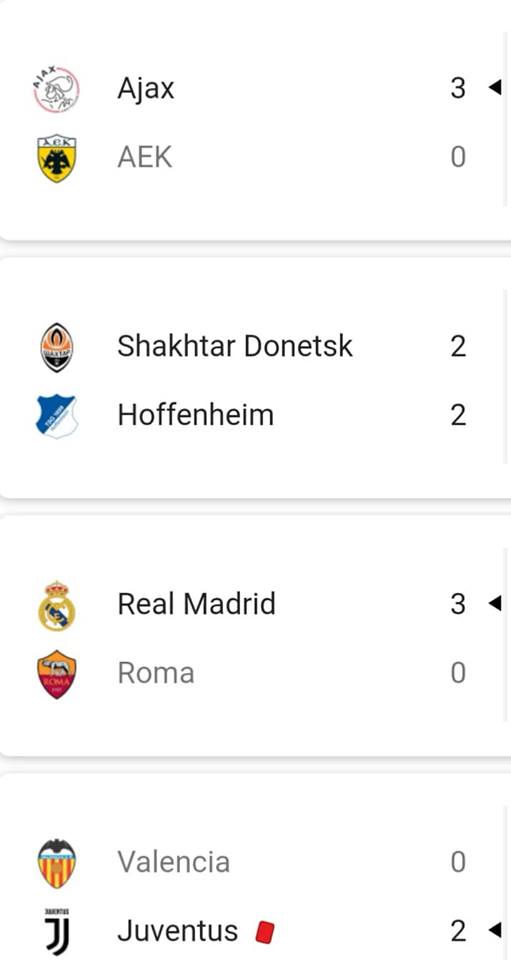Click the Valencia team name
The width and height of the screenshot is (511, 960).
click(174, 862)
